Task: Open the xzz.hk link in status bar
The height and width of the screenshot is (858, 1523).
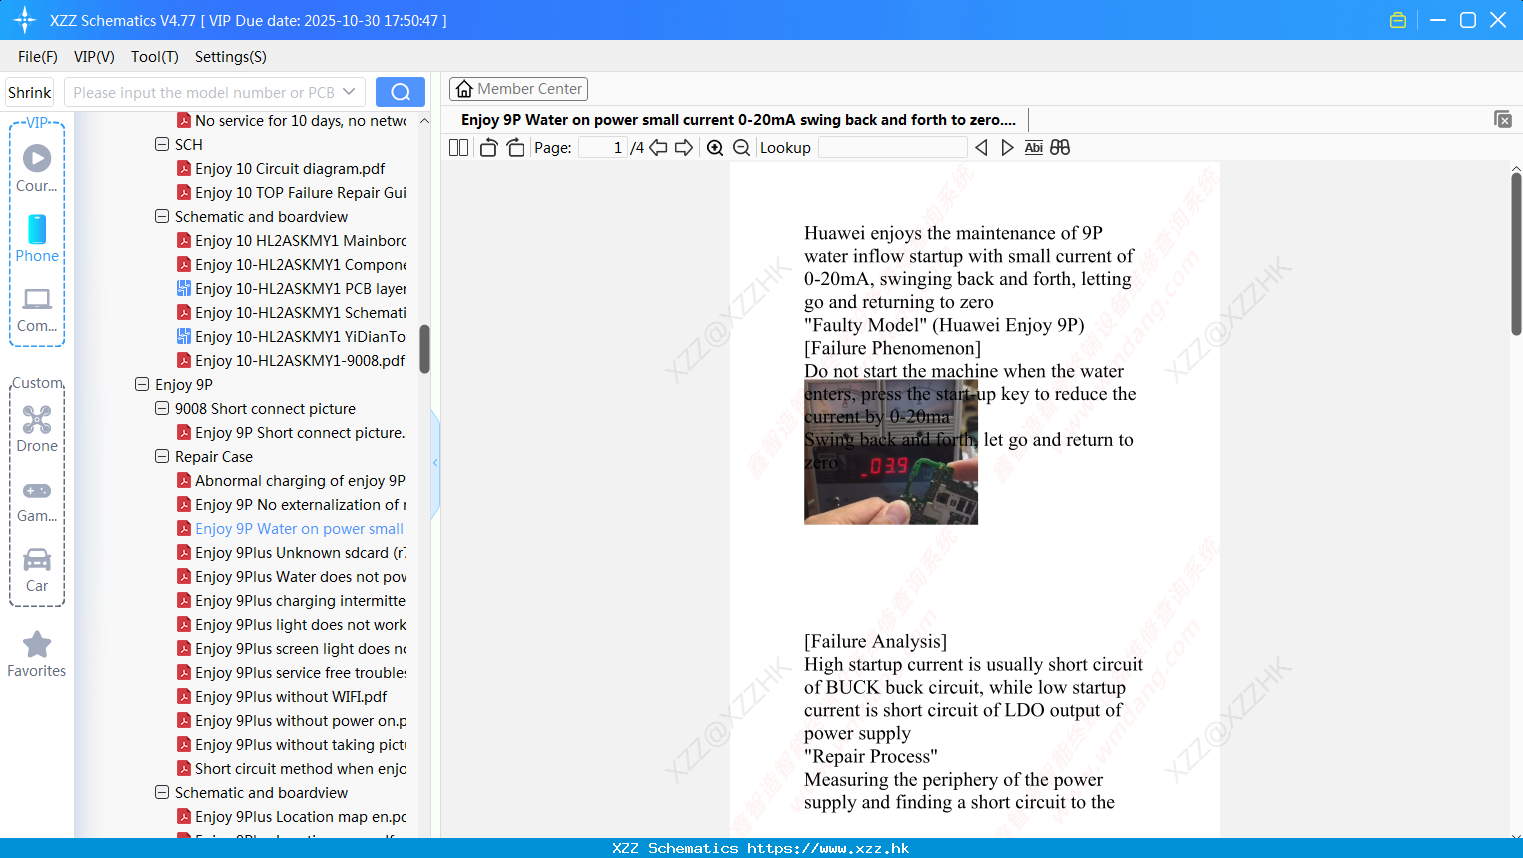Action: coord(828,848)
